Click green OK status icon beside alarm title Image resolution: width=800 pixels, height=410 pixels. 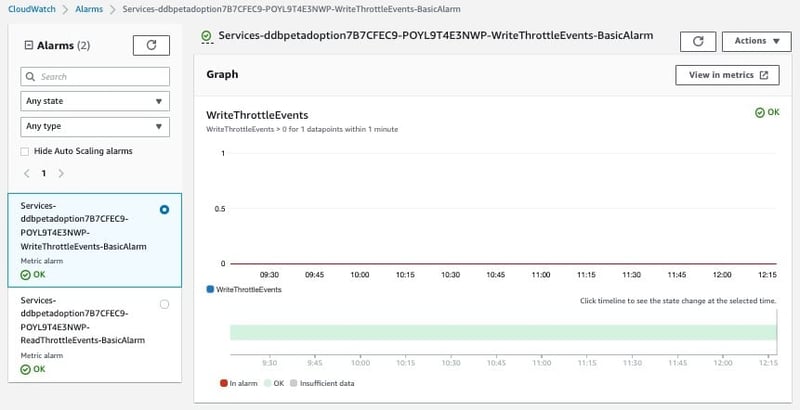[206, 36]
